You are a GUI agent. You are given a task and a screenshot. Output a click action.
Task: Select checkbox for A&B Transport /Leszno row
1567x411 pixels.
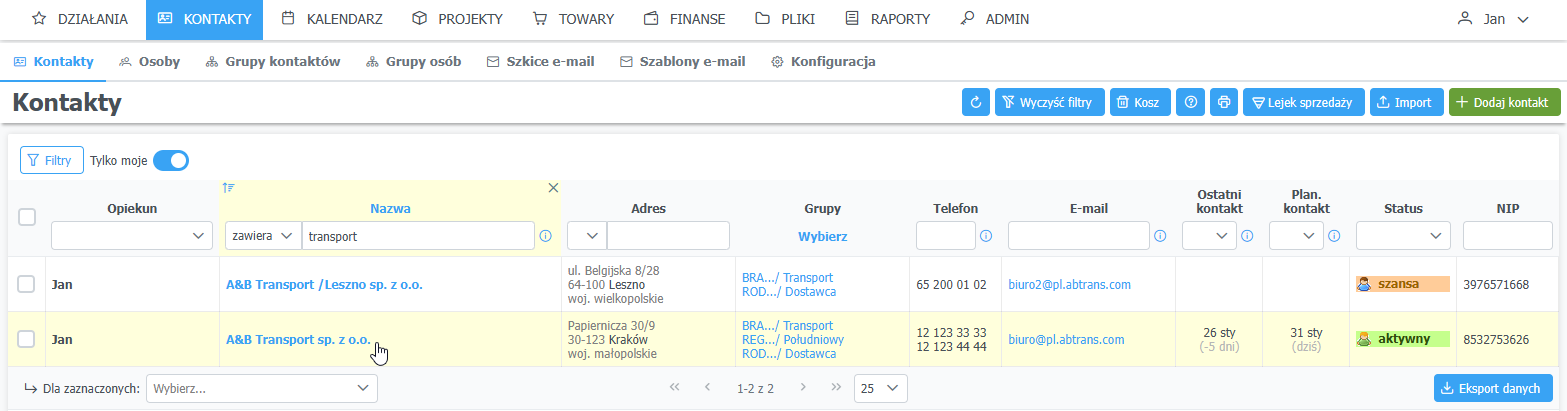(27, 285)
